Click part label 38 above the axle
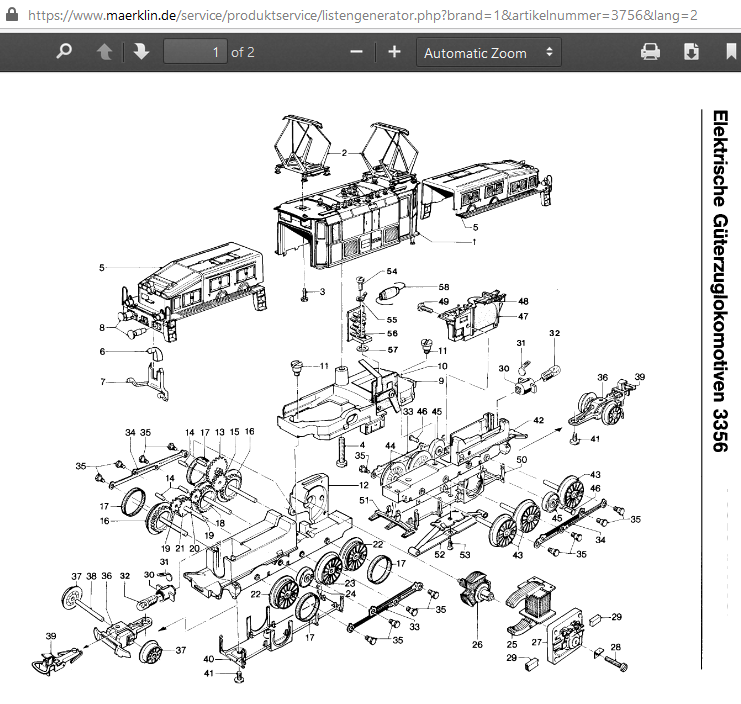741x704 pixels. click(x=91, y=576)
